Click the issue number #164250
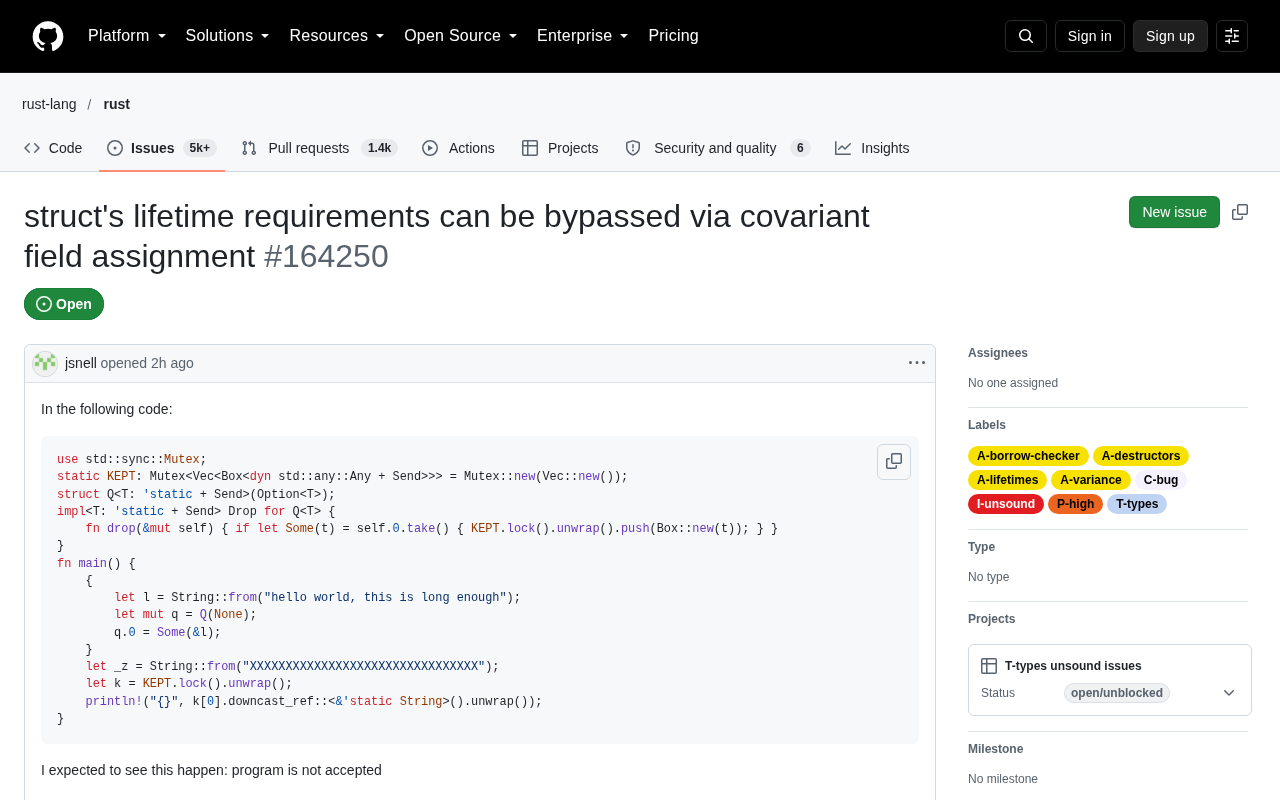The height and width of the screenshot is (800, 1280). (x=326, y=256)
